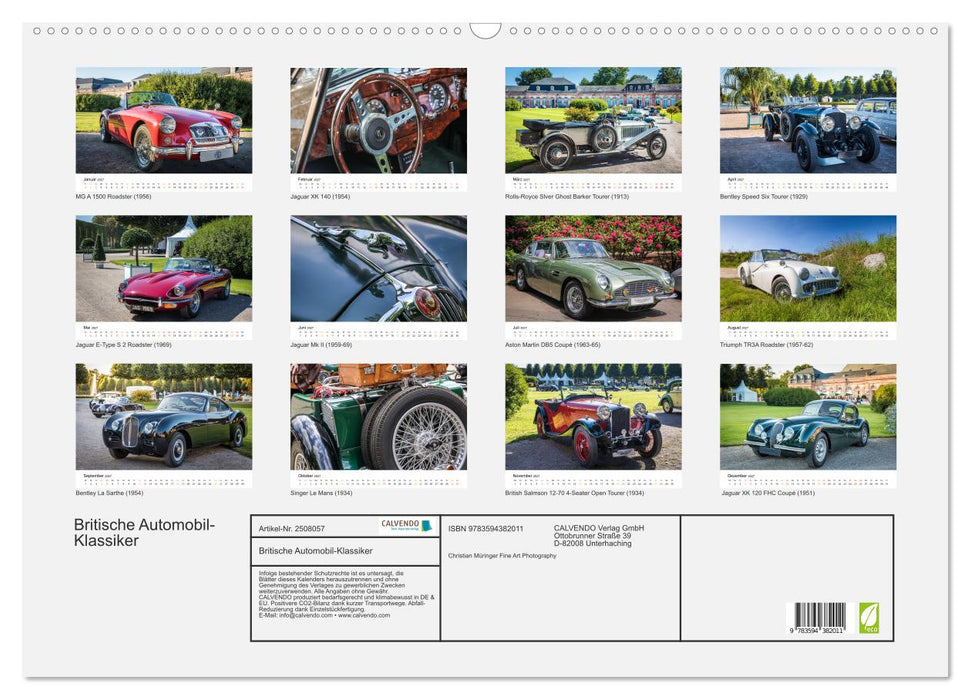
Task: Click caption 'Aston Martin DB5 Coupé (1963-65)'
Action: coord(552,344)
